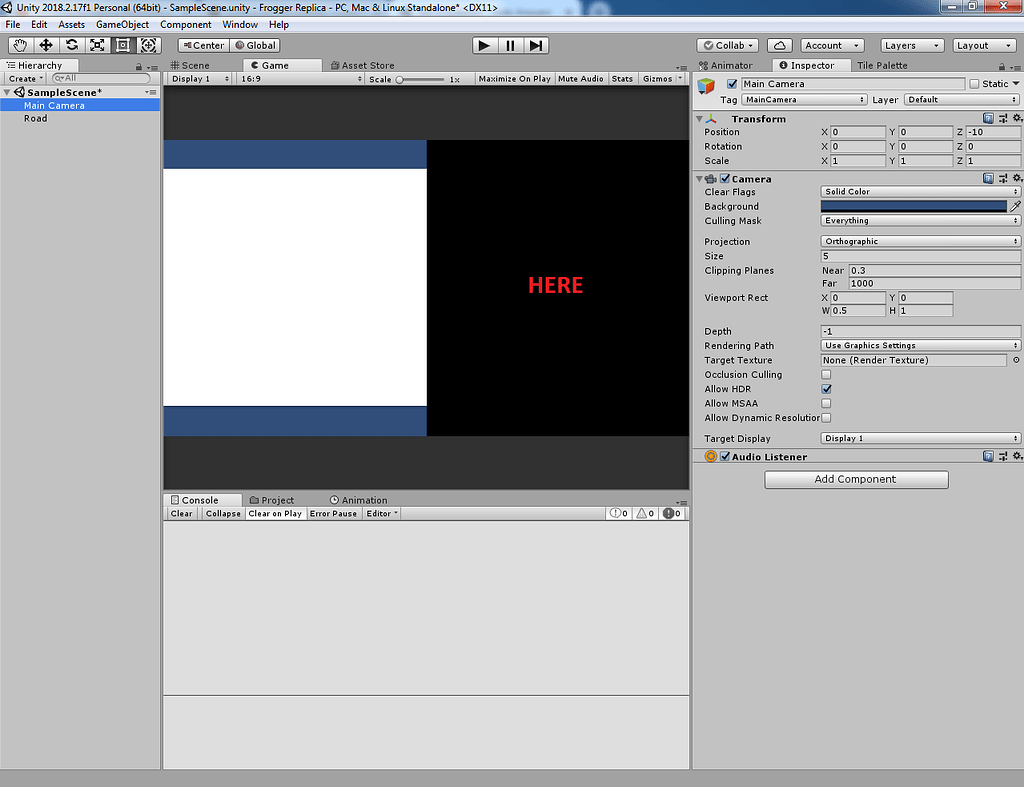Select the Road object in the Hierarchy

[x=35, y=118]
